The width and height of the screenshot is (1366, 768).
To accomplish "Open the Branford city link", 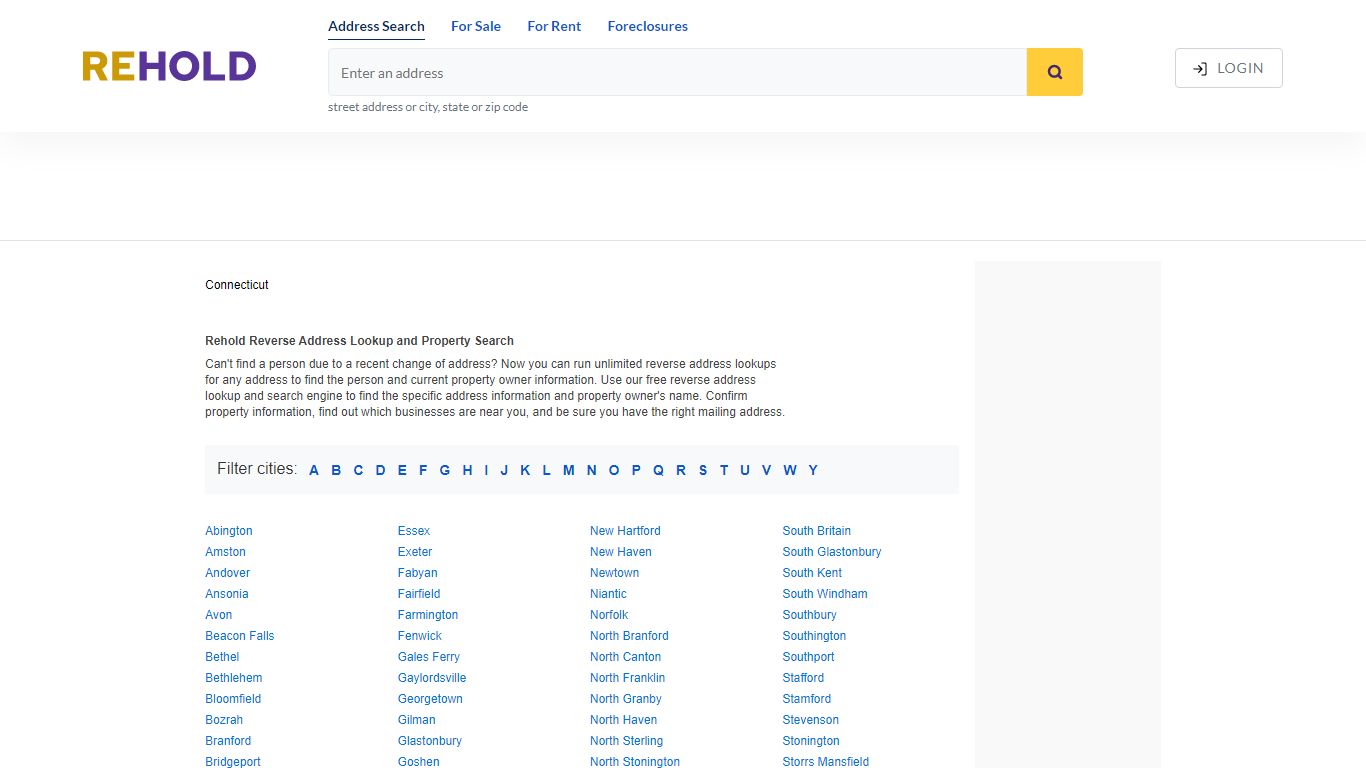I will (x=228, y=741).
